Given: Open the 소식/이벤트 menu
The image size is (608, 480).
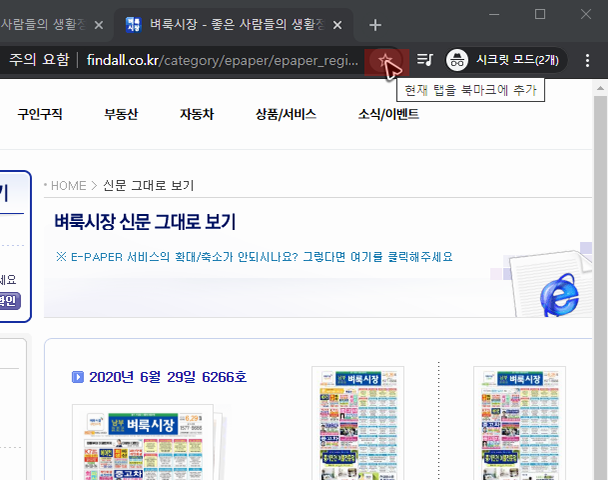Looking at the screenshot, I should click(388, 114).
